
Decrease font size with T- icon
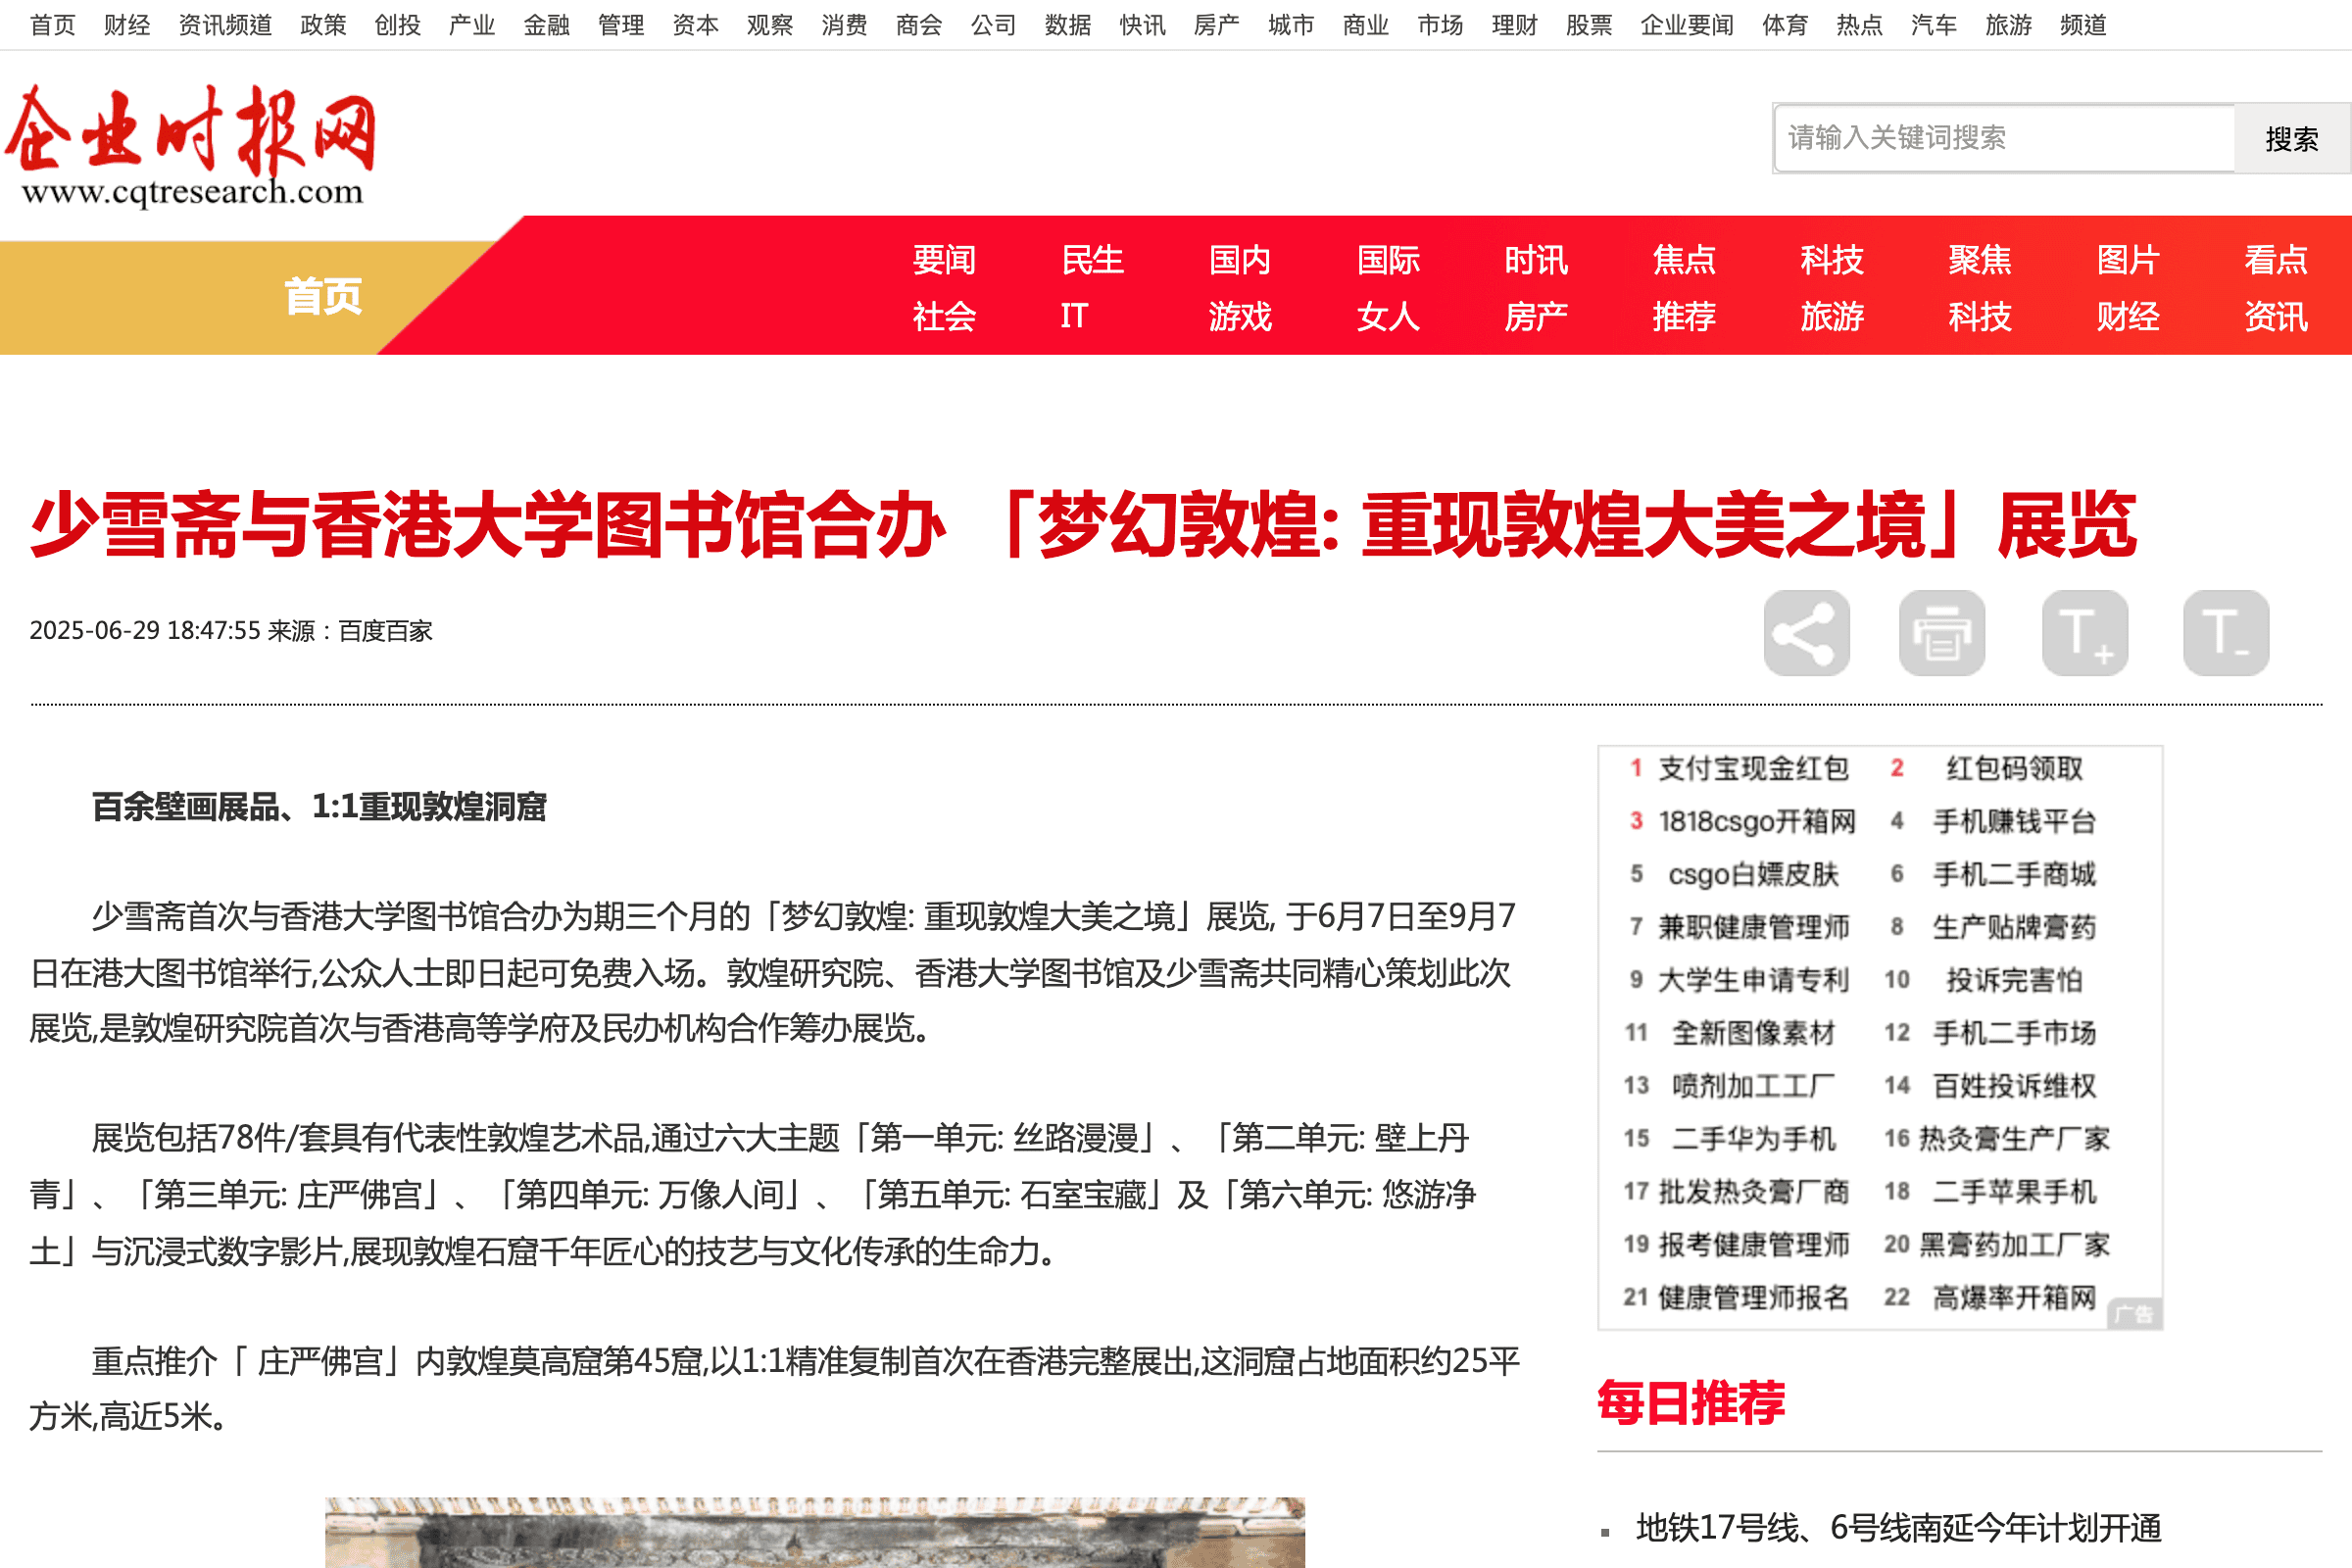[x=2226, y=633]
